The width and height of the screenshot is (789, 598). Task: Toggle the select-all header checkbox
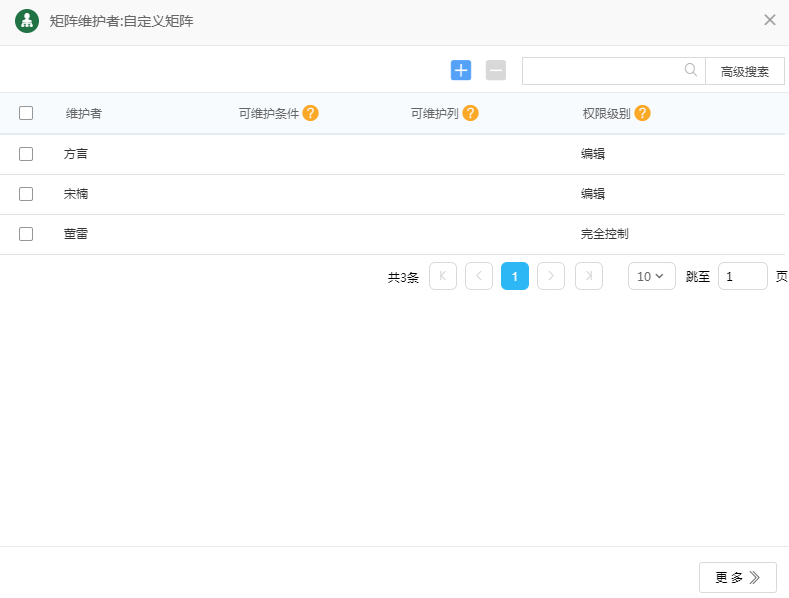coord(26,113)
